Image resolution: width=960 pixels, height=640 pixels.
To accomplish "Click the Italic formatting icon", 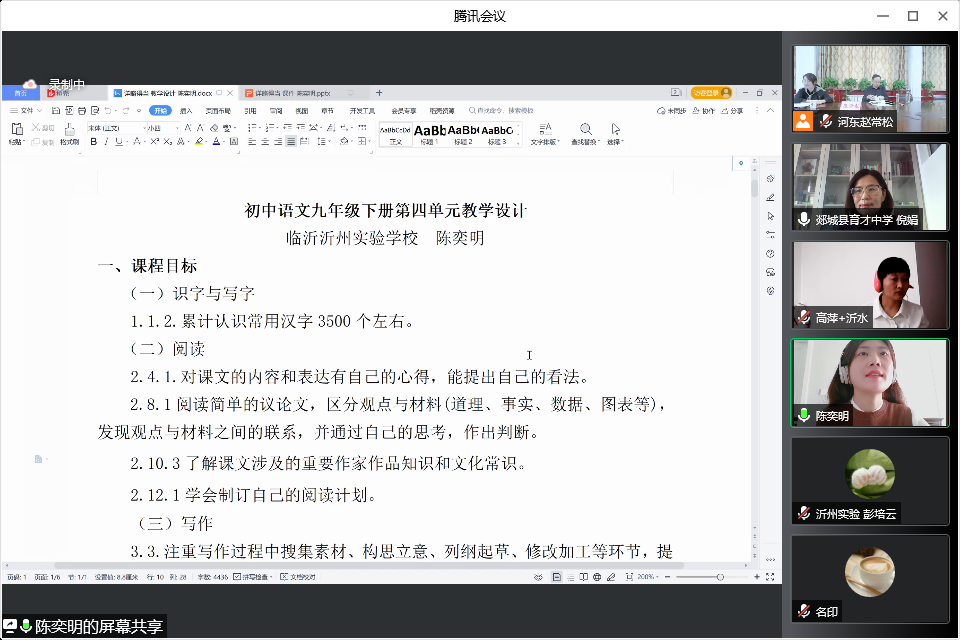I will [106, 142].
